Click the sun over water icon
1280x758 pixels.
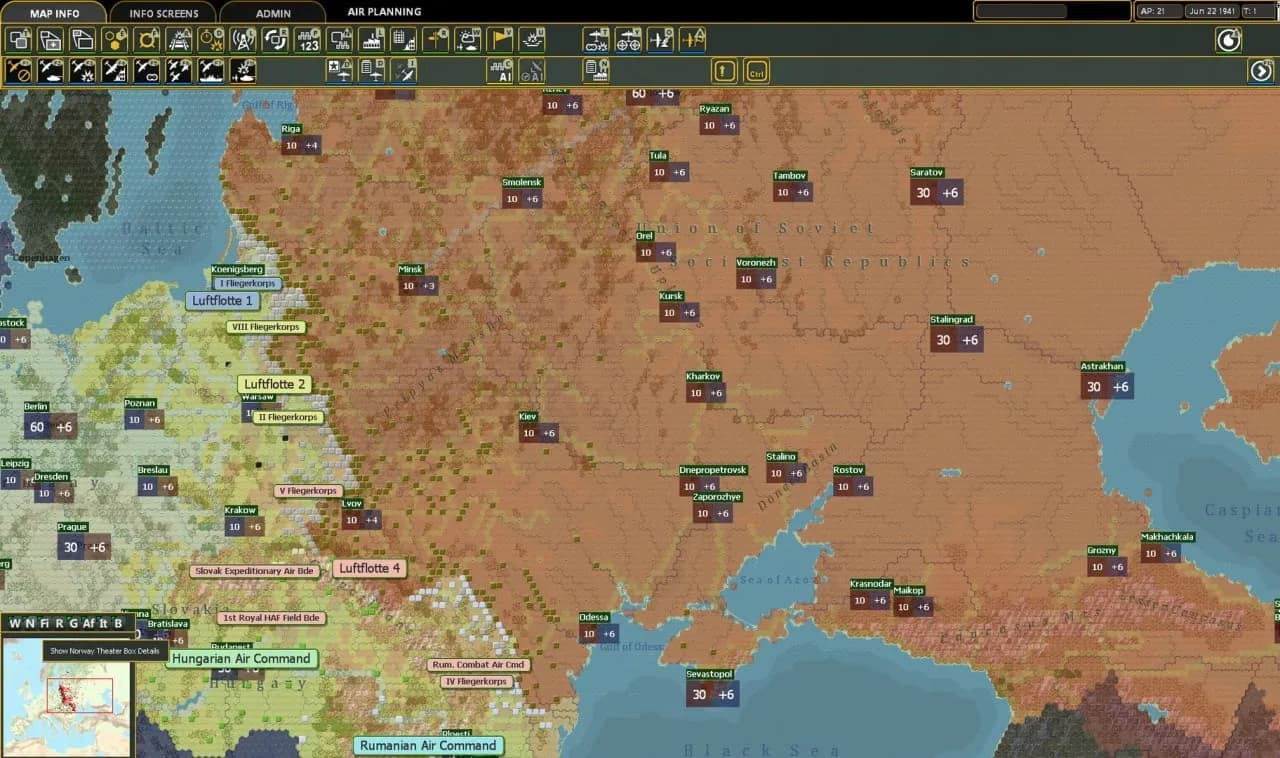531,40
